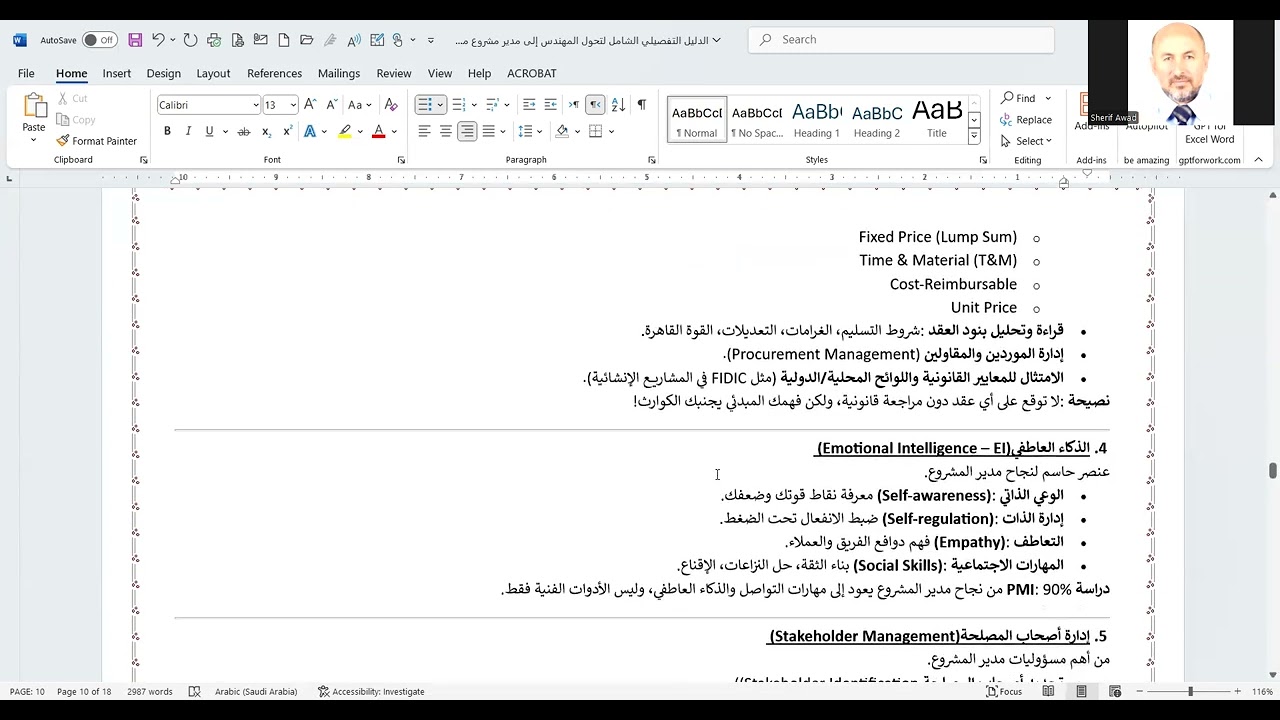Screen dimensions: 1280x720
Task: Enter Focus mode from status bar
Action: 1004,692
